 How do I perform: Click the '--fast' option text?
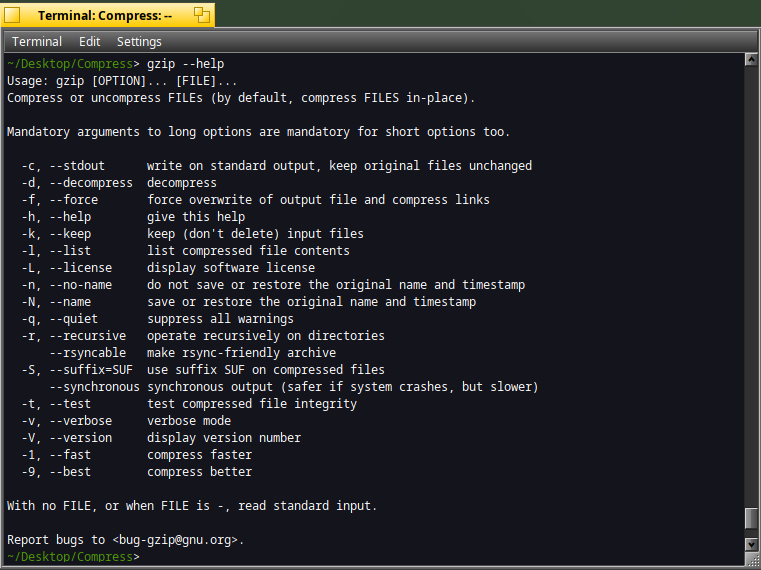tap(70, 455)
